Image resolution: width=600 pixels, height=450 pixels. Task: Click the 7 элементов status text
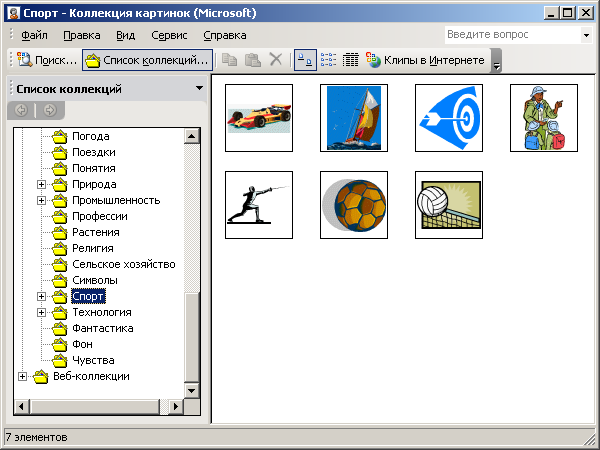pos(36,437)
